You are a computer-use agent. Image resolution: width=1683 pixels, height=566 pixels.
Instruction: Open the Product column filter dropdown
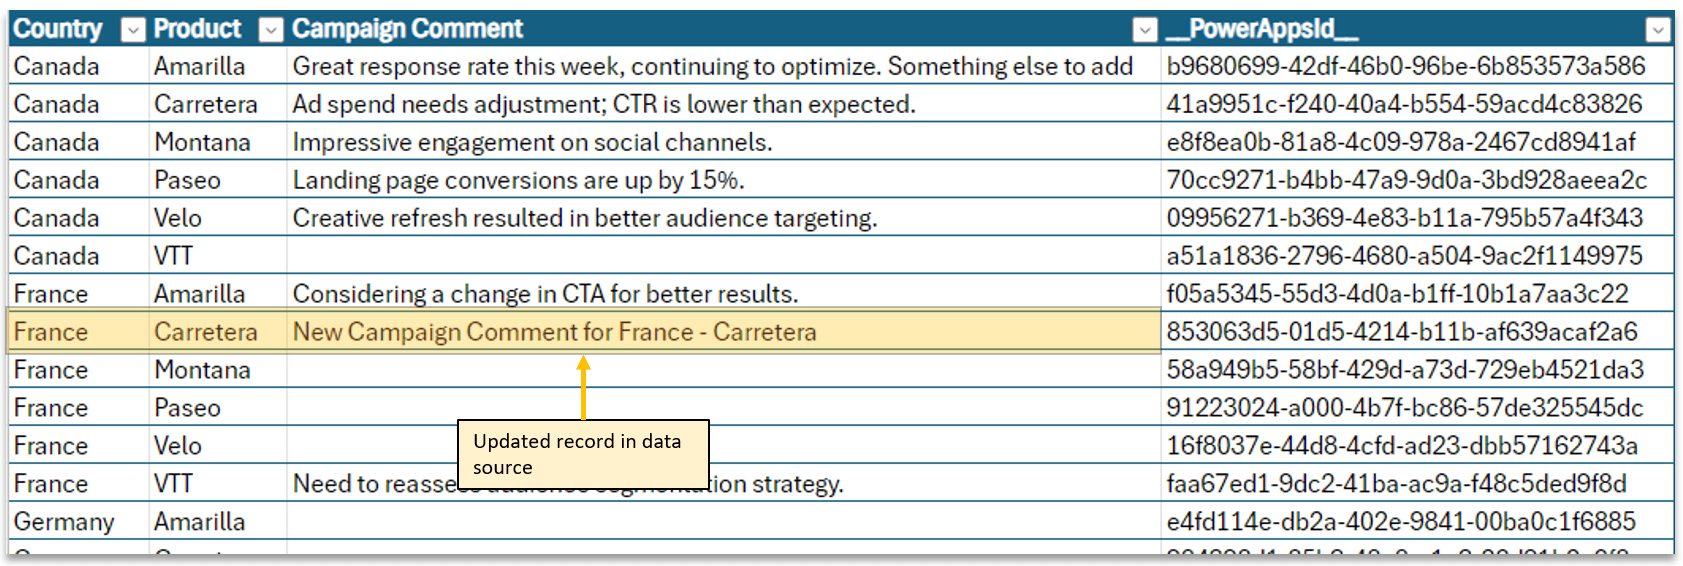[x=271, y=30]
